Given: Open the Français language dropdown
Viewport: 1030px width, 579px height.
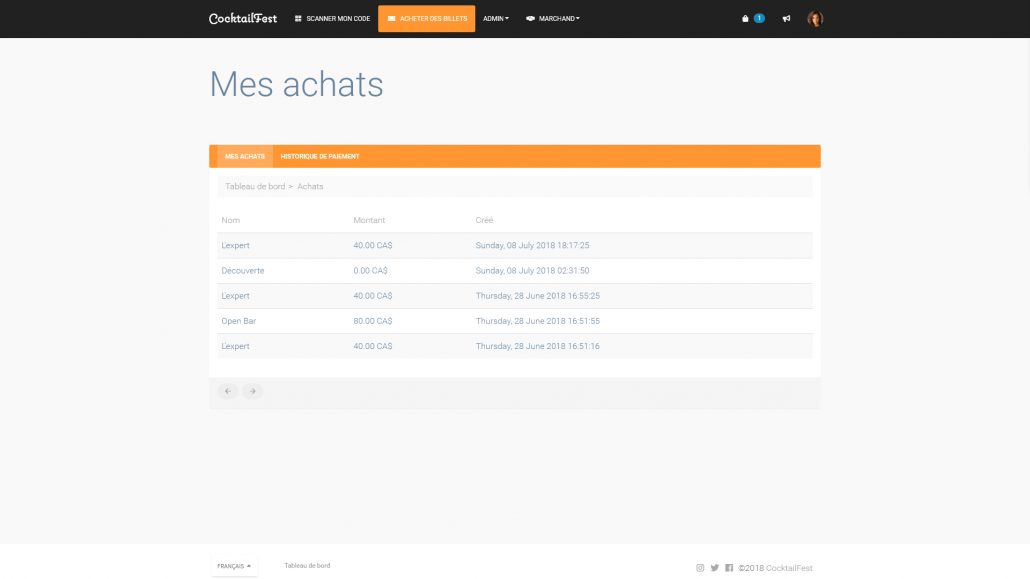Looking at the screenshot, I should pyautogui.click(x=234, y=566).
